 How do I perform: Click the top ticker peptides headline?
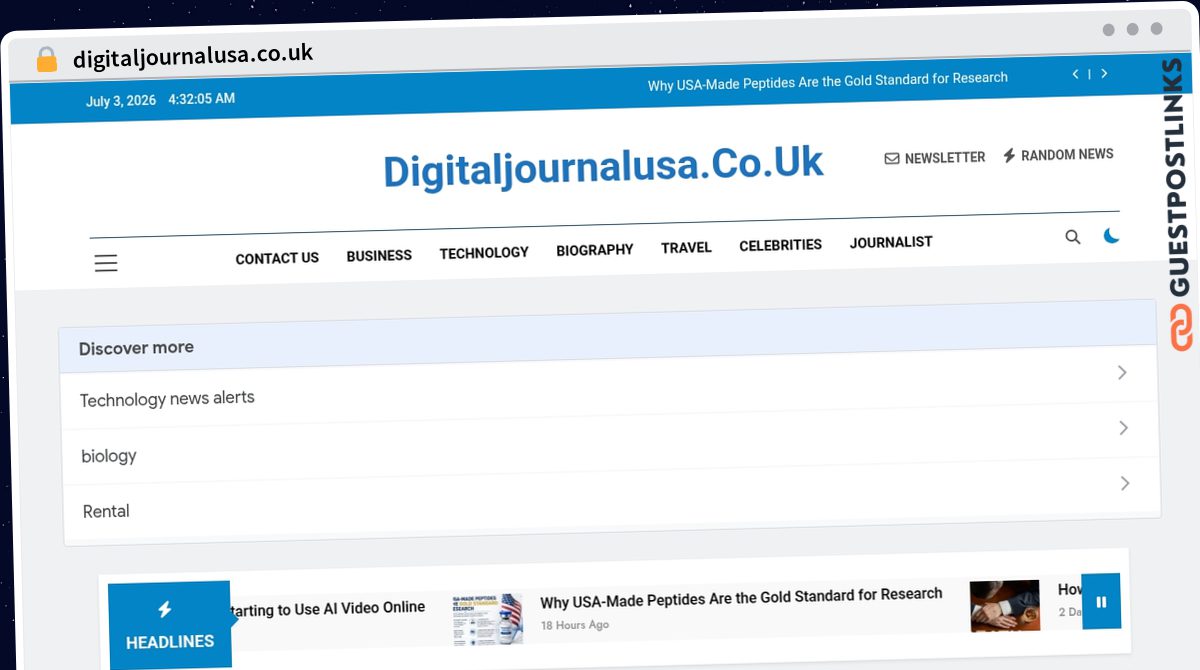(x=828, y=81)
